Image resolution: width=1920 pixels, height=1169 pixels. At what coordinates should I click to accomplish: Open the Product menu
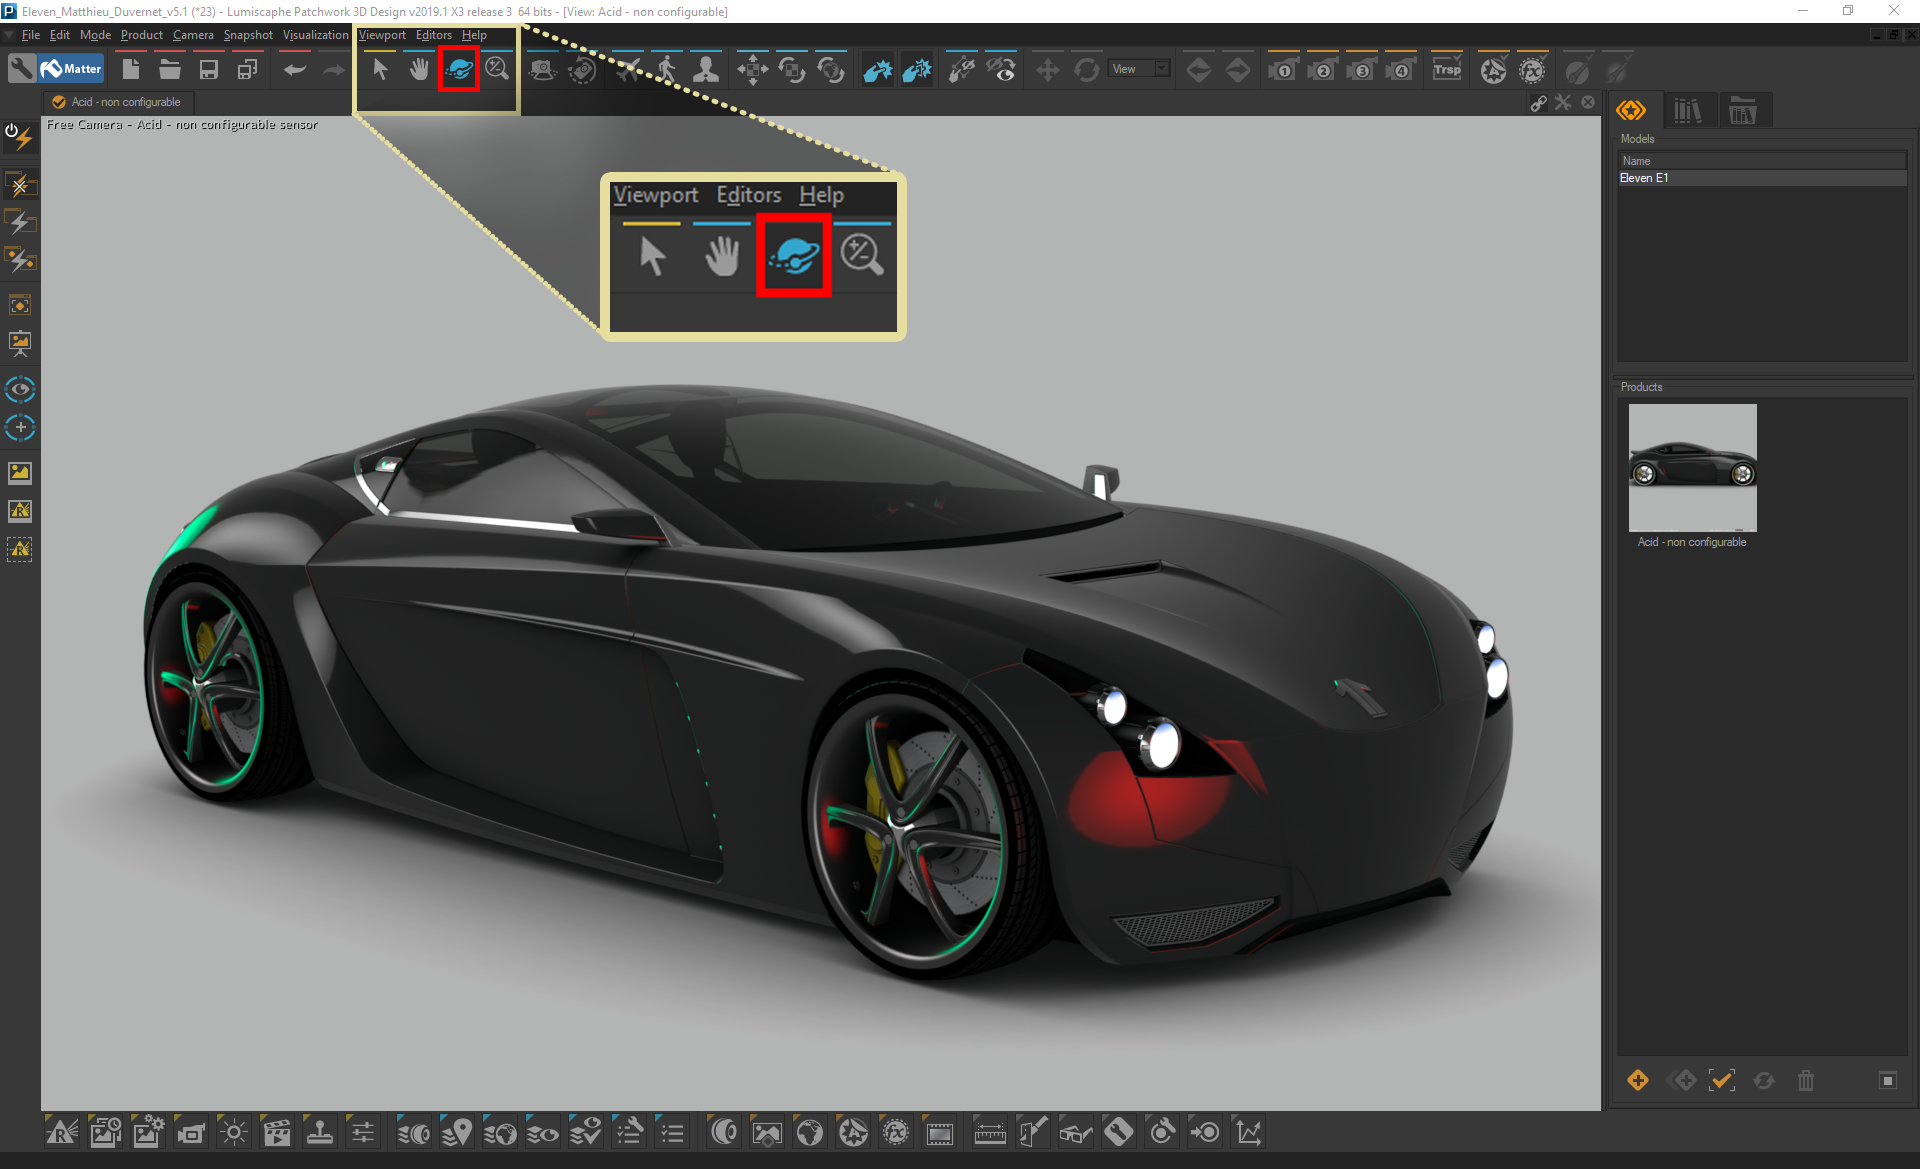click(142, 35)
